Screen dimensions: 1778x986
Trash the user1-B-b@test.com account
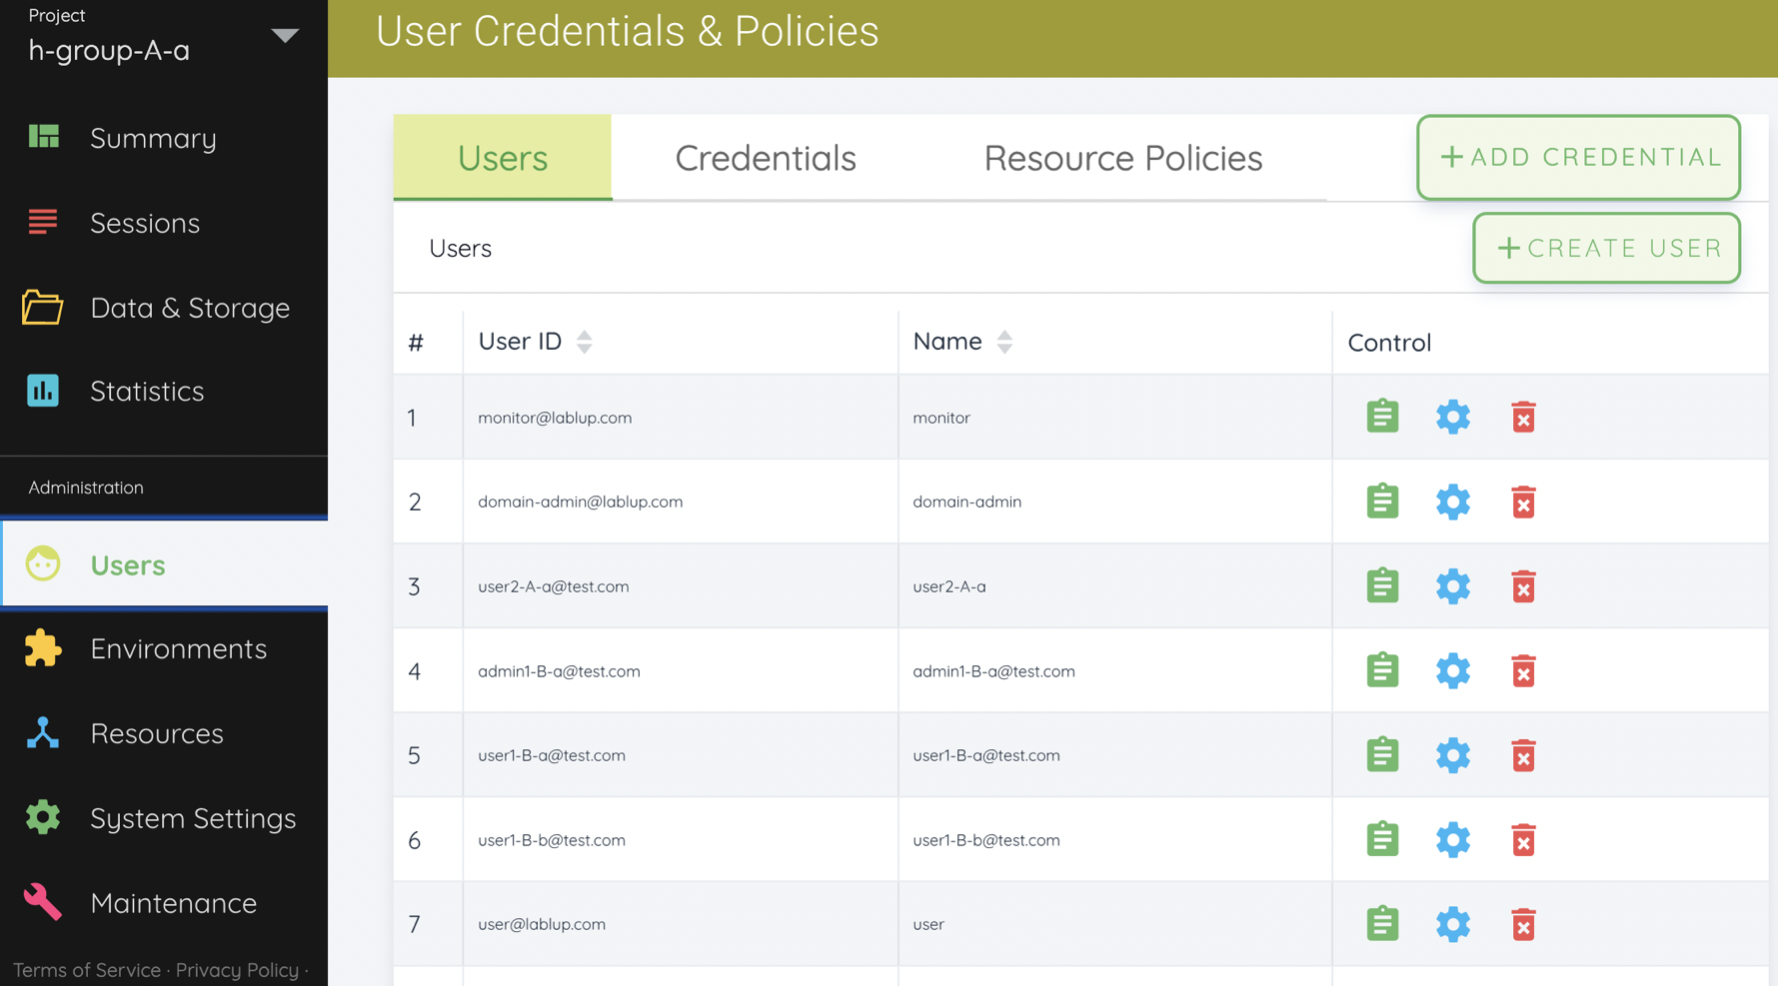pos(1523,840)
